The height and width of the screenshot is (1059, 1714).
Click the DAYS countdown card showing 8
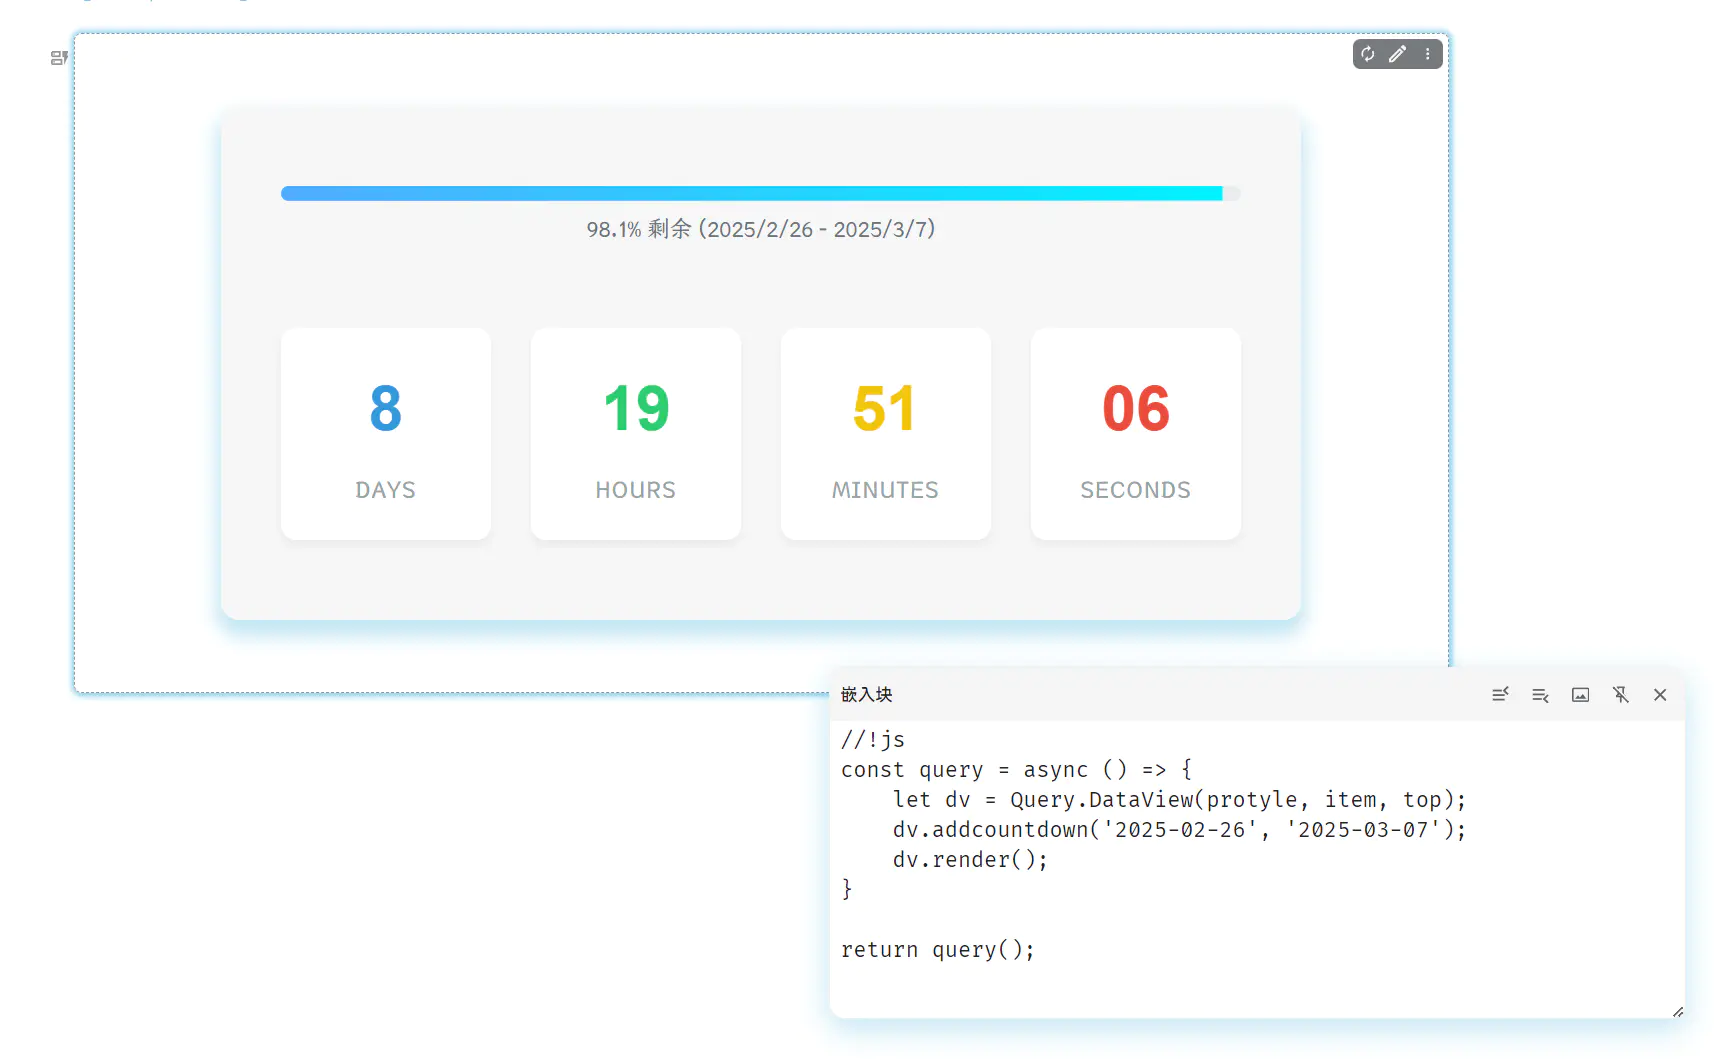(x=386, y=434)
